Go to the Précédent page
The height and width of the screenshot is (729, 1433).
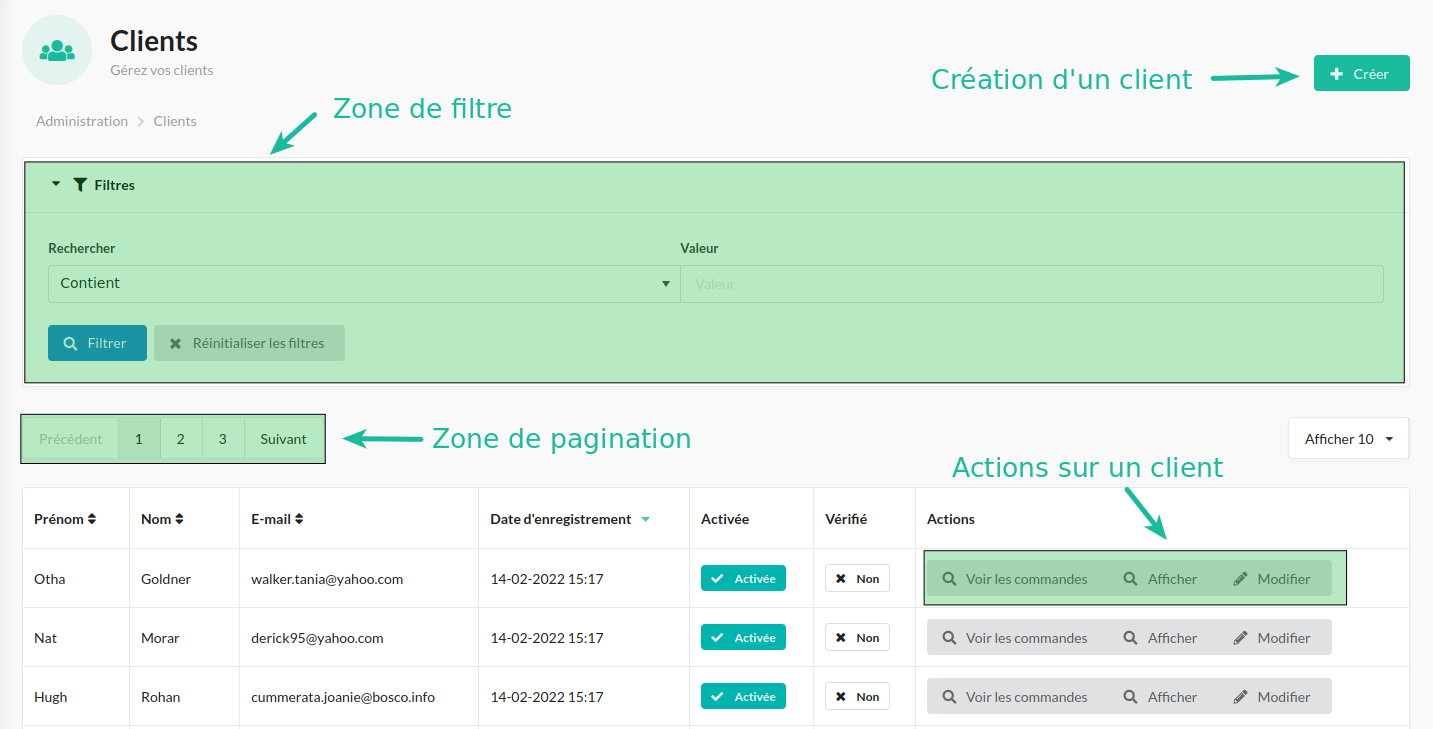click(71, 439)
